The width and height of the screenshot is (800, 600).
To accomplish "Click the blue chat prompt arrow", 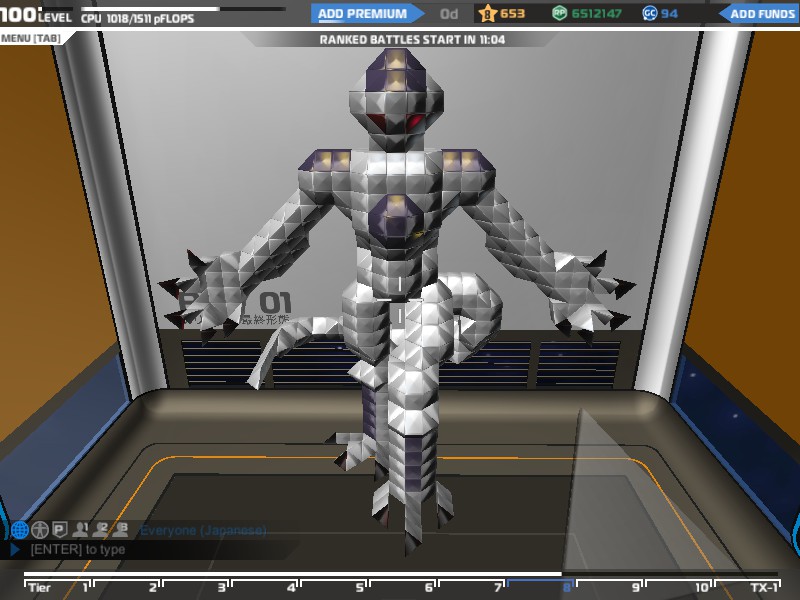I will [15, 549].
